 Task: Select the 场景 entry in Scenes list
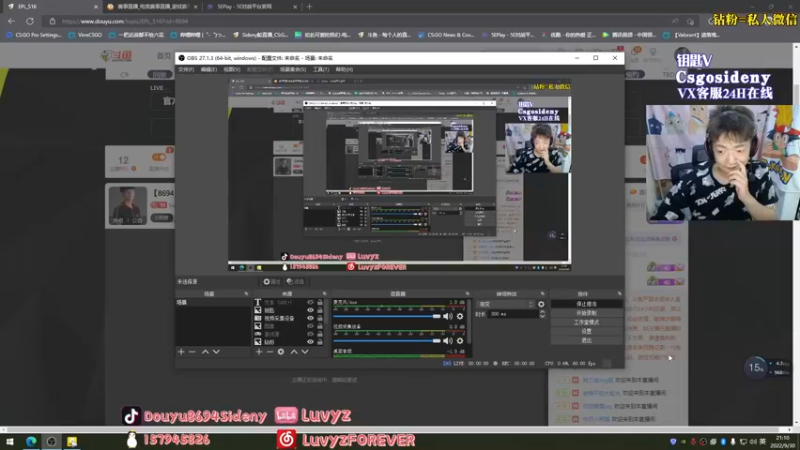coord(213,303)
